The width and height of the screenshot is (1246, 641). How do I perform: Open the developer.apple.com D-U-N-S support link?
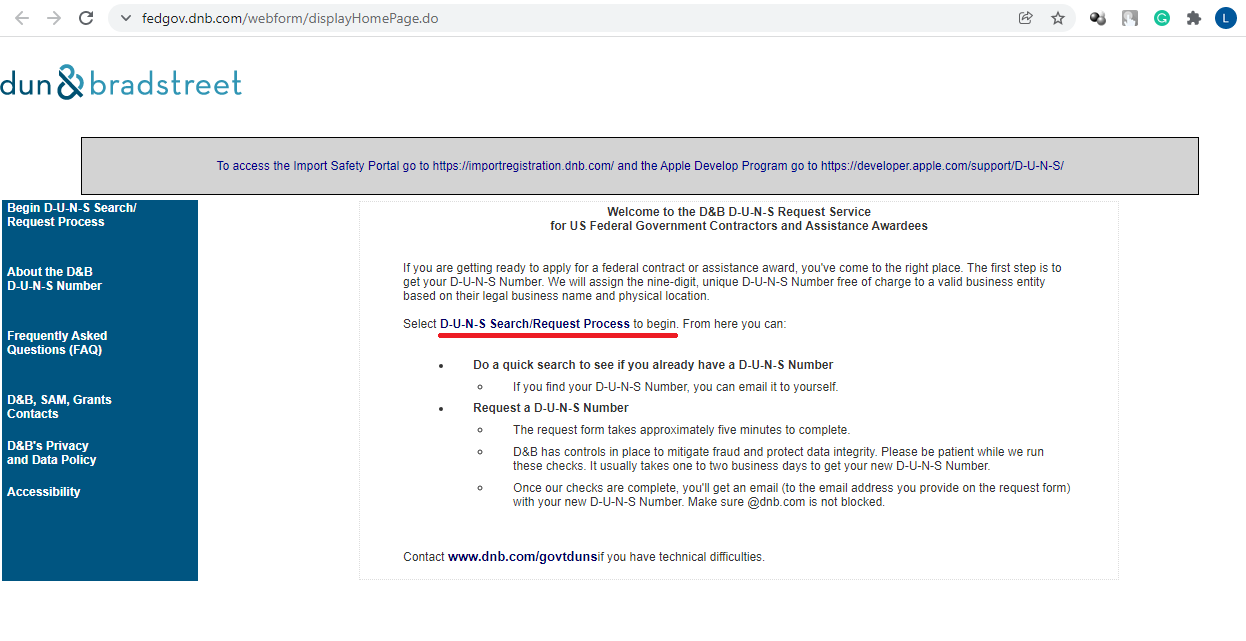pyautogui.click(x=942, y=166)
